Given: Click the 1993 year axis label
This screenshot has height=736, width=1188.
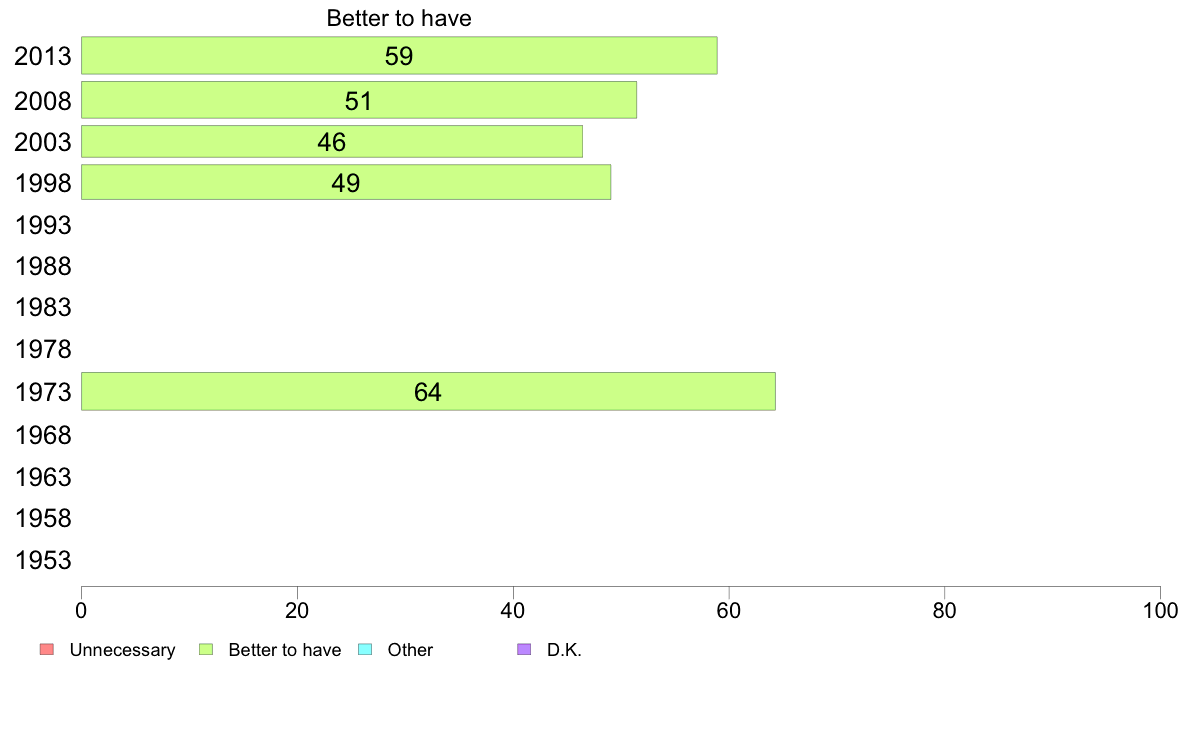Looking at the screenshot, I should pyautogui.click(x=42, y=225).
